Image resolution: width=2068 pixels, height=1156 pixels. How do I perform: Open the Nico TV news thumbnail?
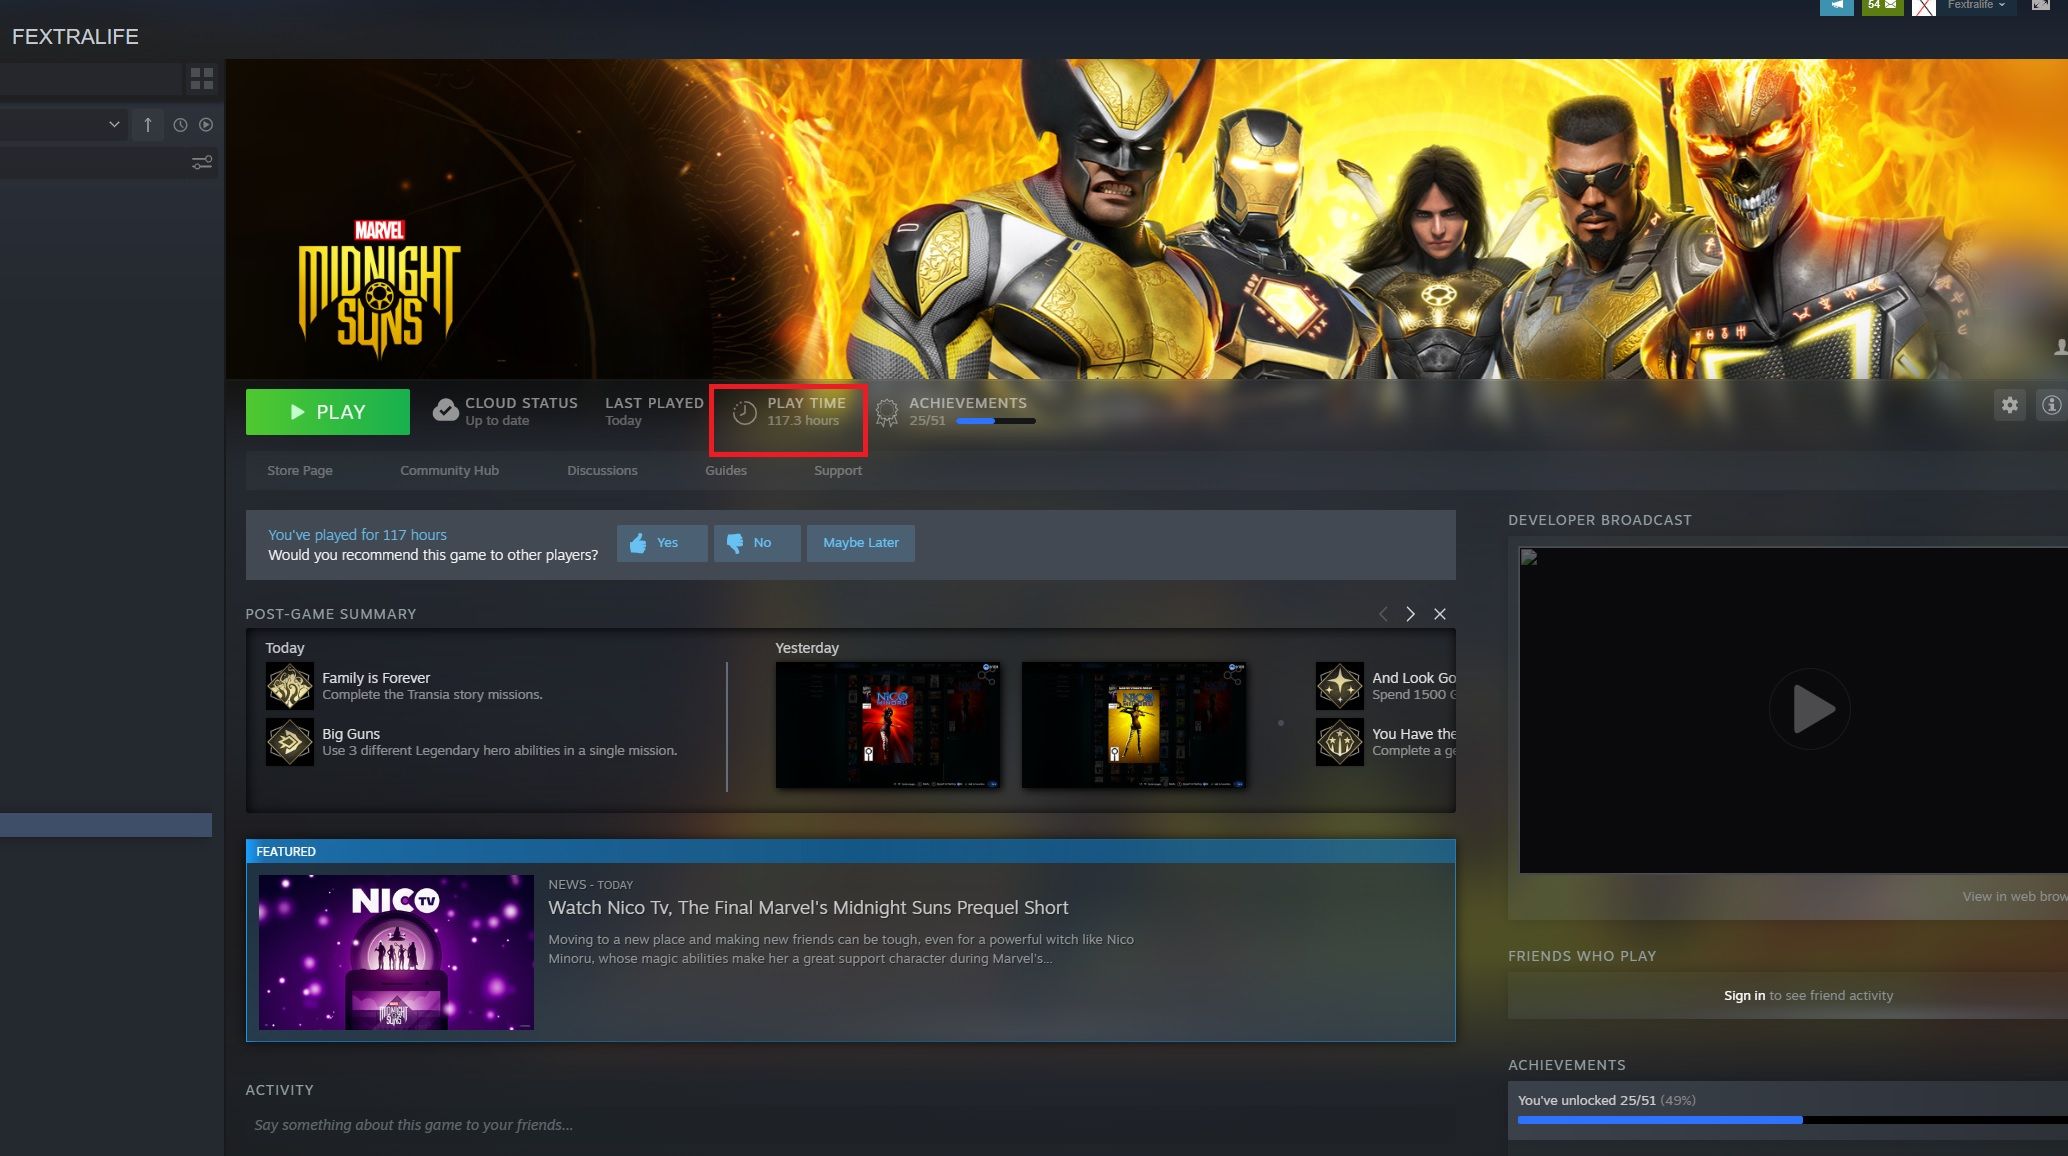396,952
